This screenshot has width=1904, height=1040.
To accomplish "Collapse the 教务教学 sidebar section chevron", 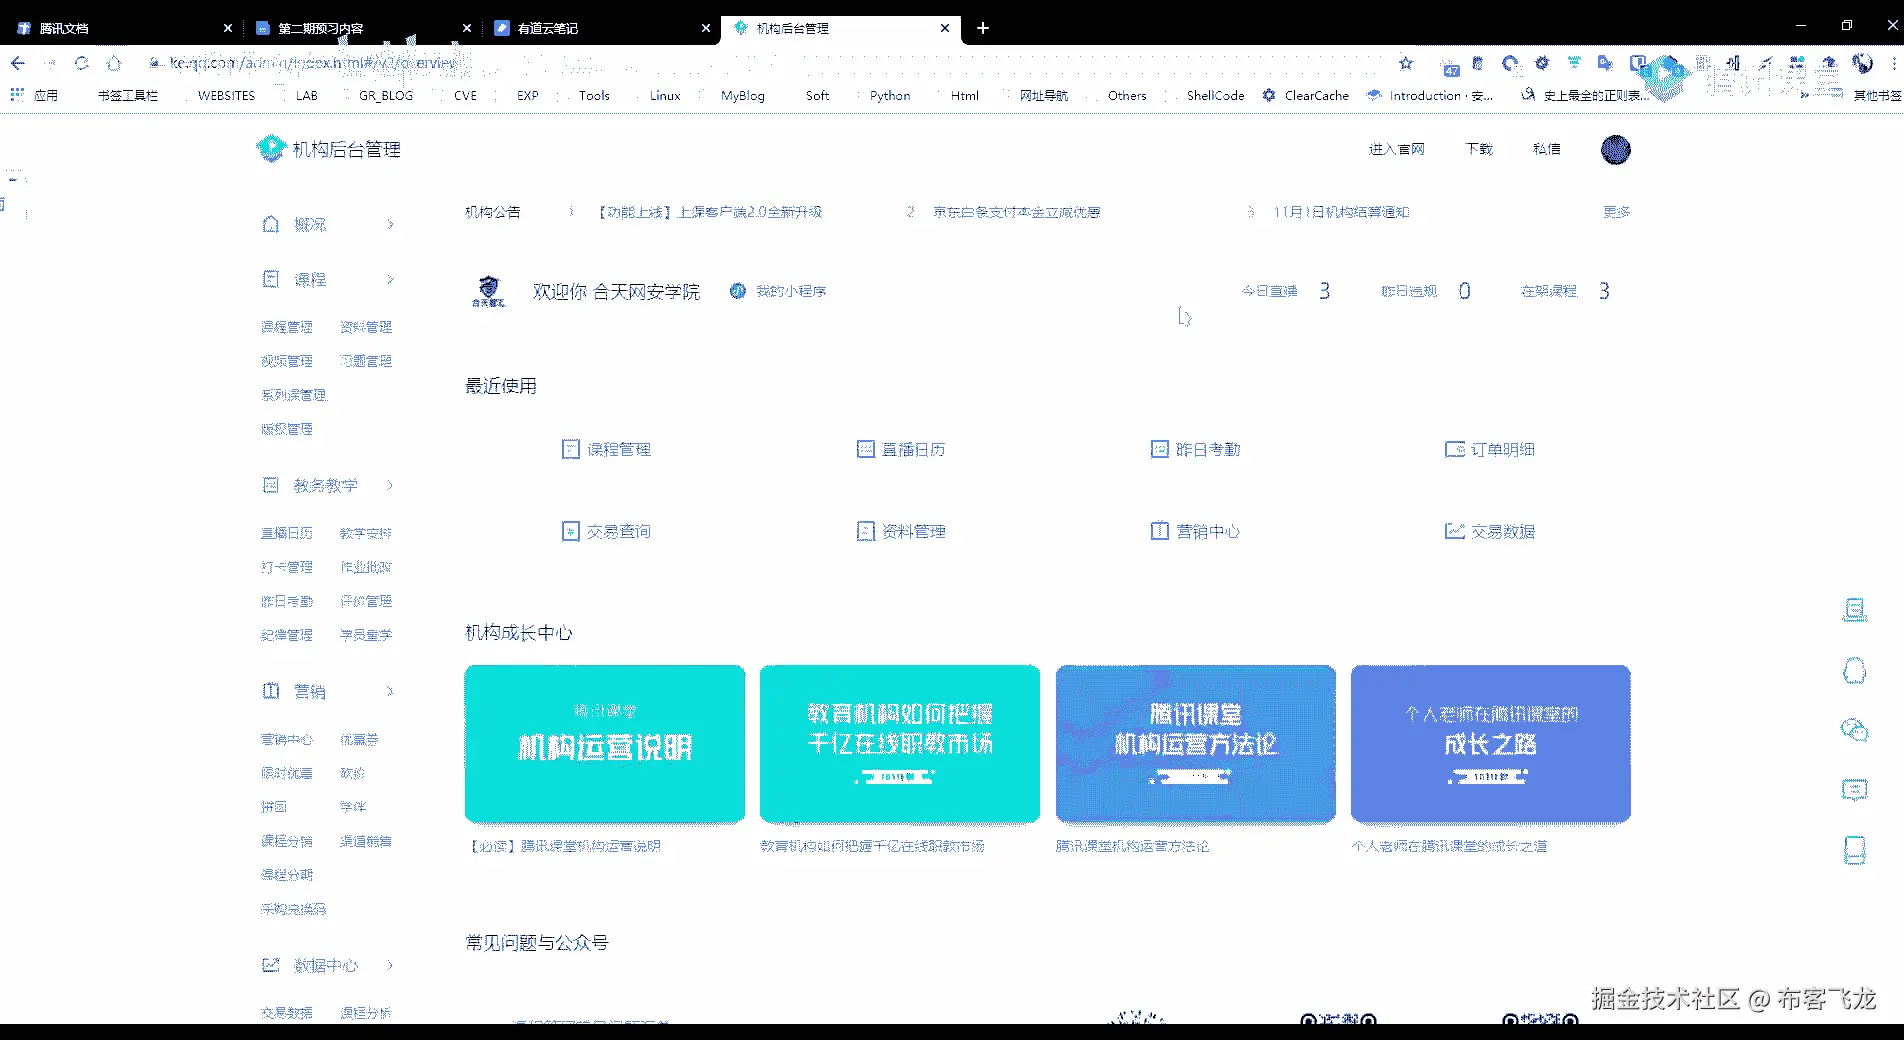I will (x=390, y=485).
